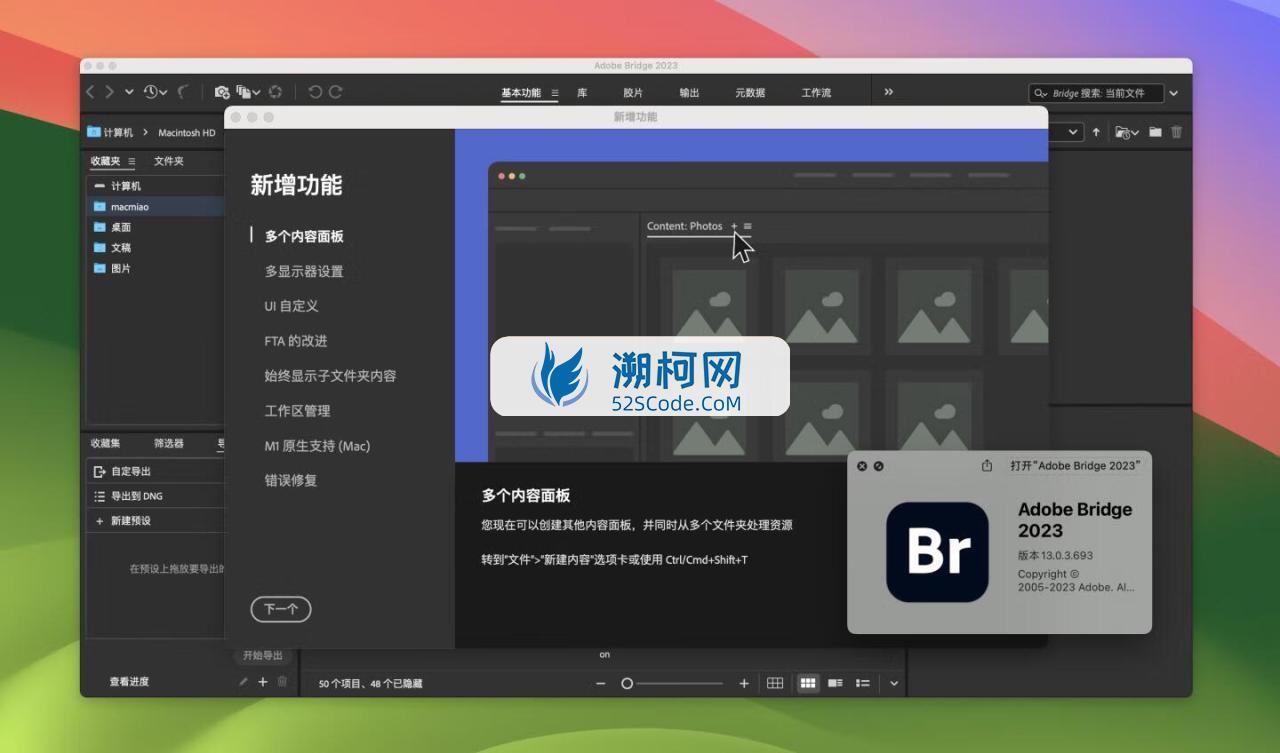Image resolution: width=1280 pixels, height=753 pixels.
Task: Click the get photos from camera icon
Action: point(222,92)
